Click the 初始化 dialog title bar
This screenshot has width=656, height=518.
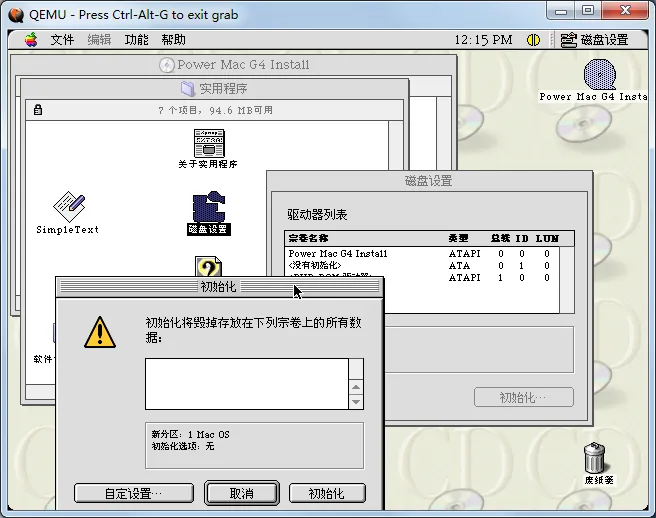(219, 287)
